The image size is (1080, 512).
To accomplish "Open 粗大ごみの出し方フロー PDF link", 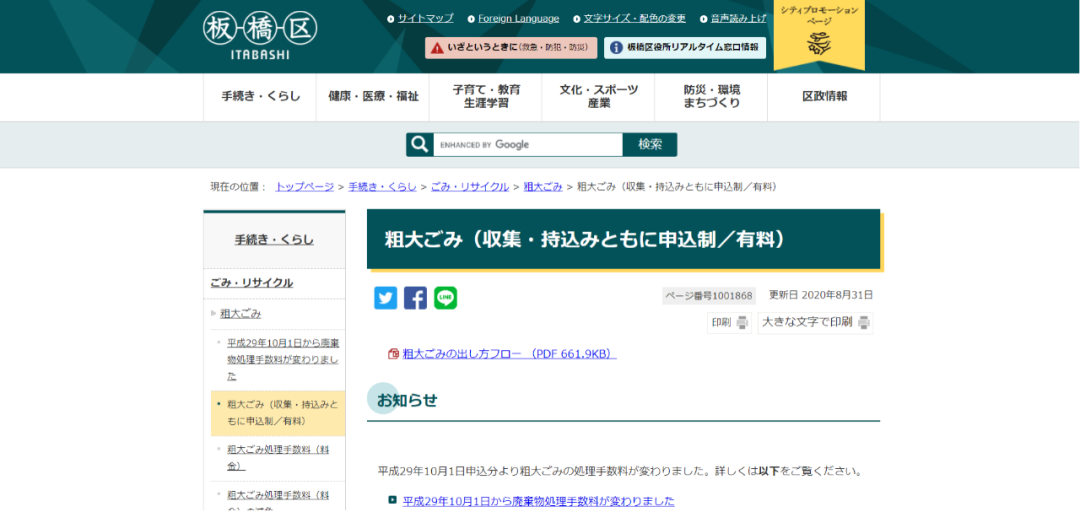I will pos(510,354).
